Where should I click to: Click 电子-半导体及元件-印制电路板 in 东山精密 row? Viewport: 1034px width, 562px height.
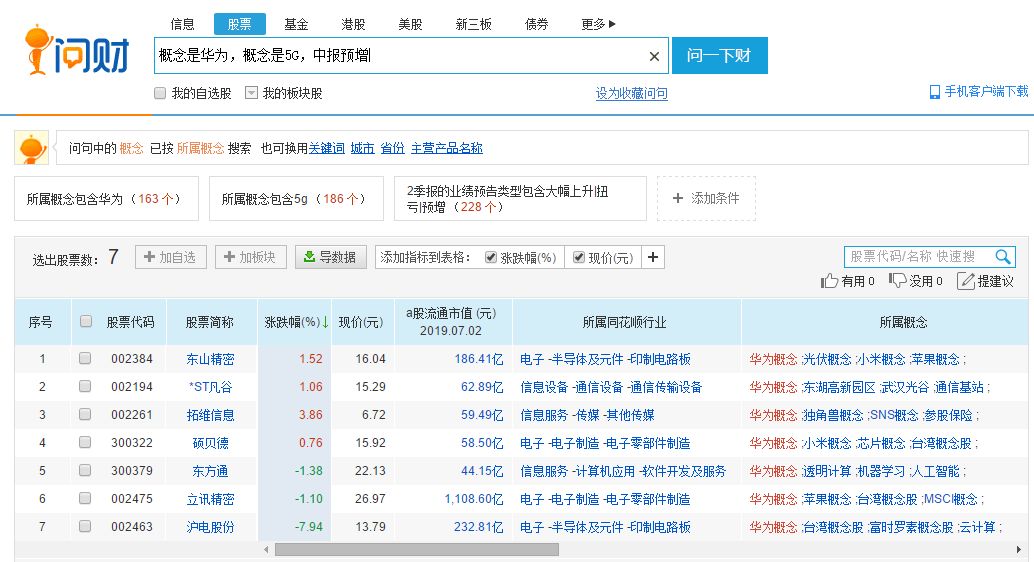coord(605,359)
